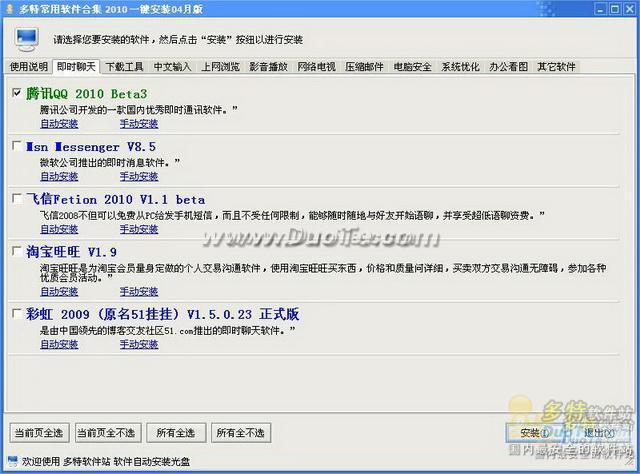Viewport: 640px width, 474px height.
Task: Go to the 上网浏览 tab
Action: click(x=220, y=67)
